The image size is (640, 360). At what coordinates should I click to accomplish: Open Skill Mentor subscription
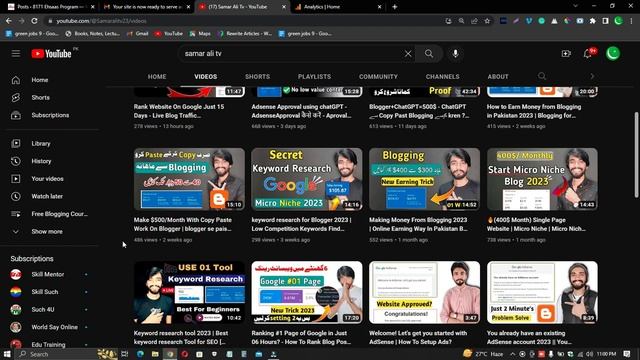[49, 274]
